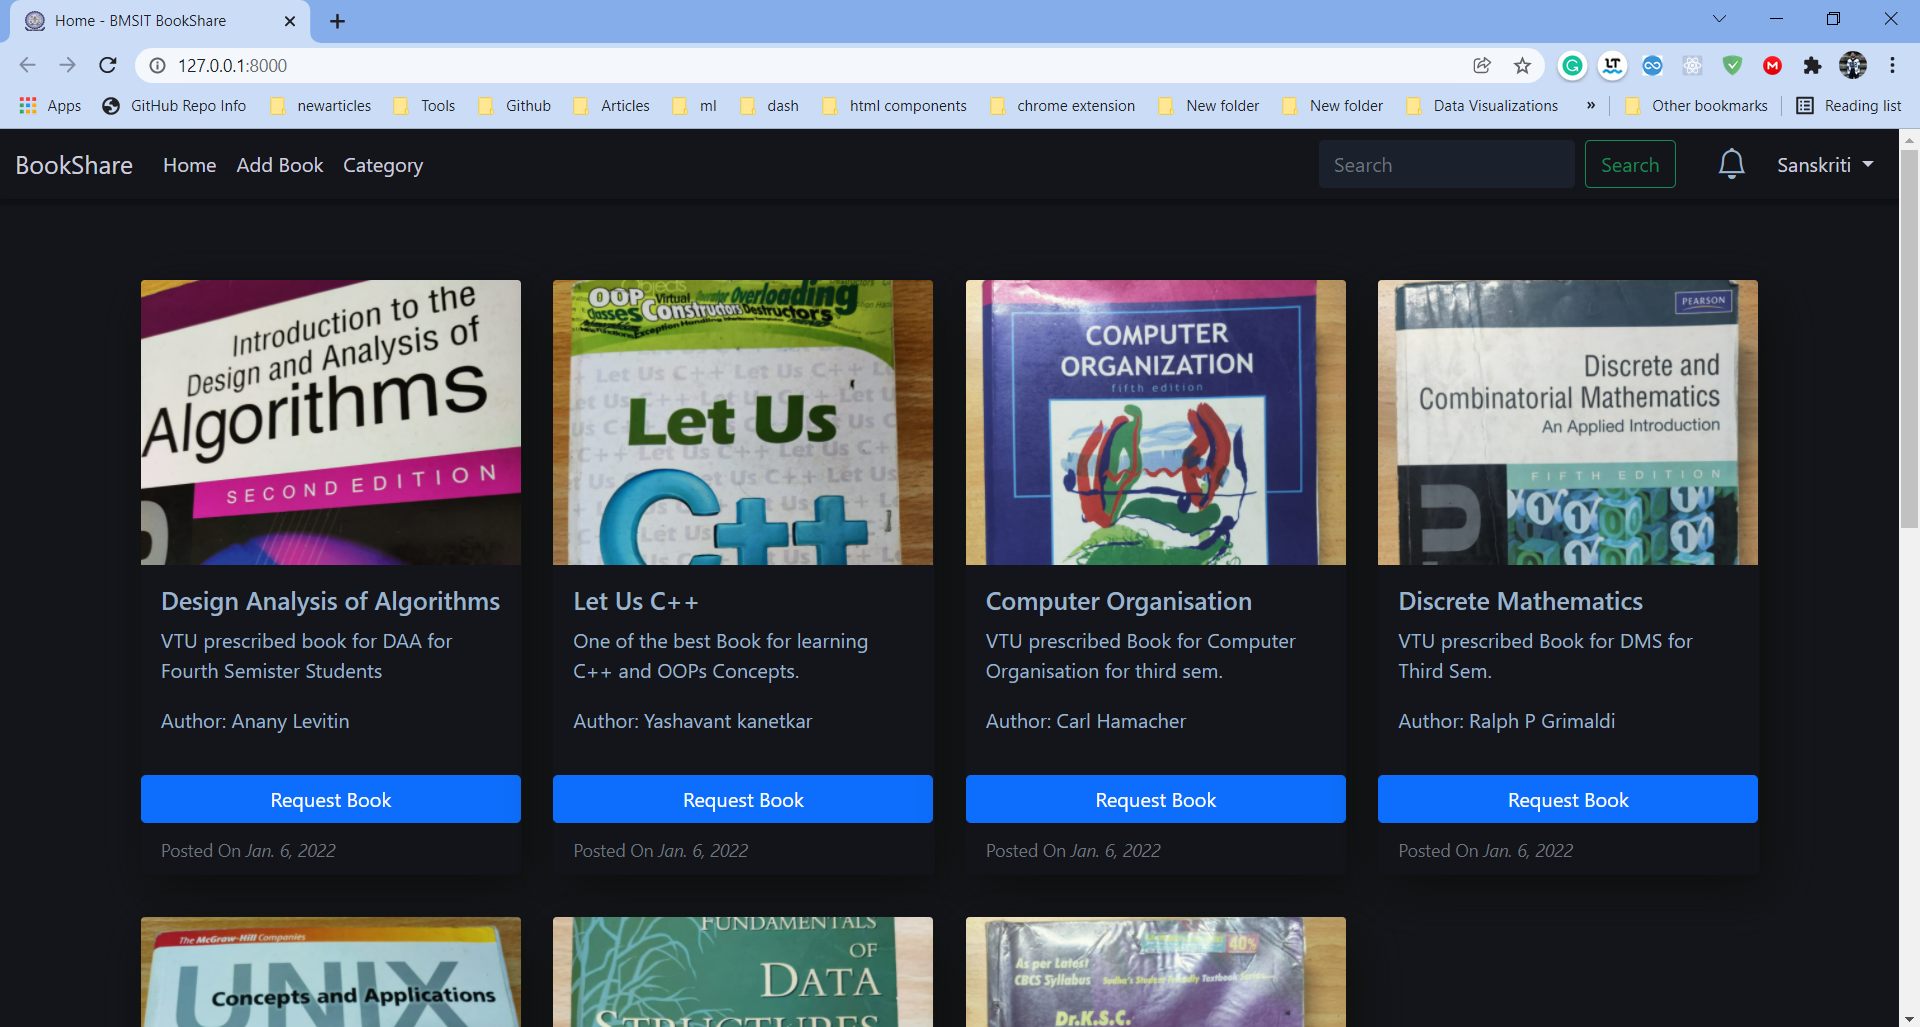Viewport: 1920px width, 1027px height.
Task: Request the Discrete Mathematics book
Action: click(1568, 799)
